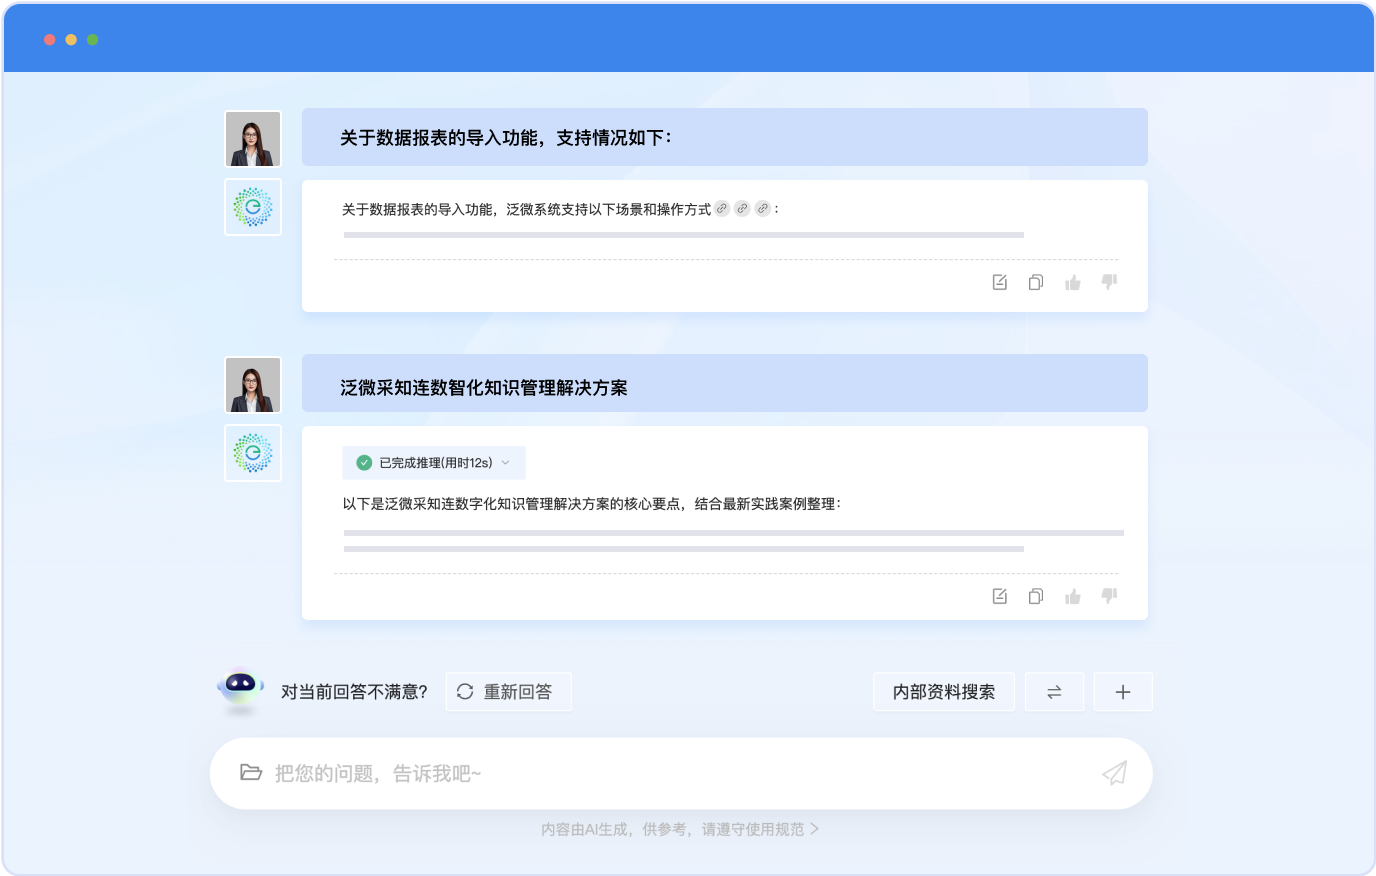Copy the 泛微采知连 knowledge management answer

point(1036,596)
